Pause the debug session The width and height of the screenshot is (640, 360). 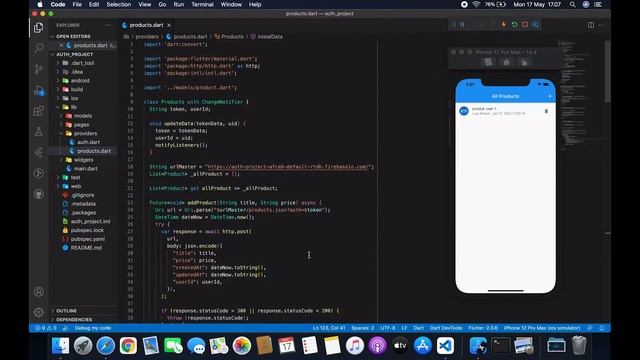[462, 25]
